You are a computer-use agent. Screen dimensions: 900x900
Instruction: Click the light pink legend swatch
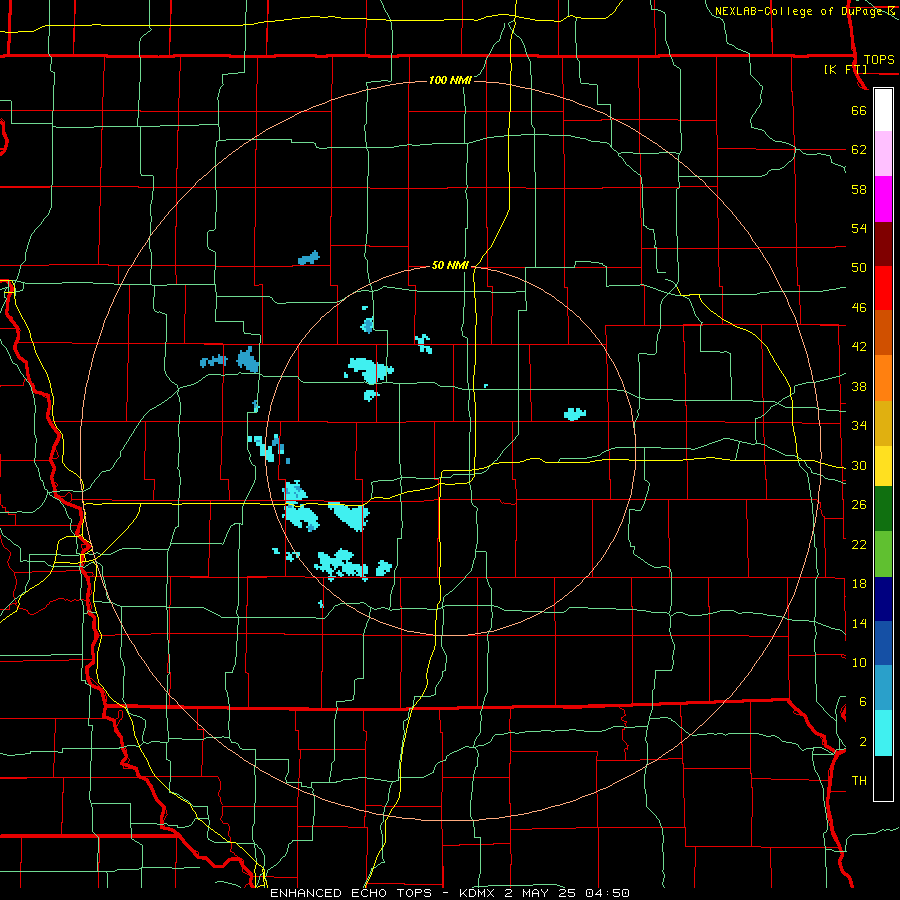coord(883,154)
